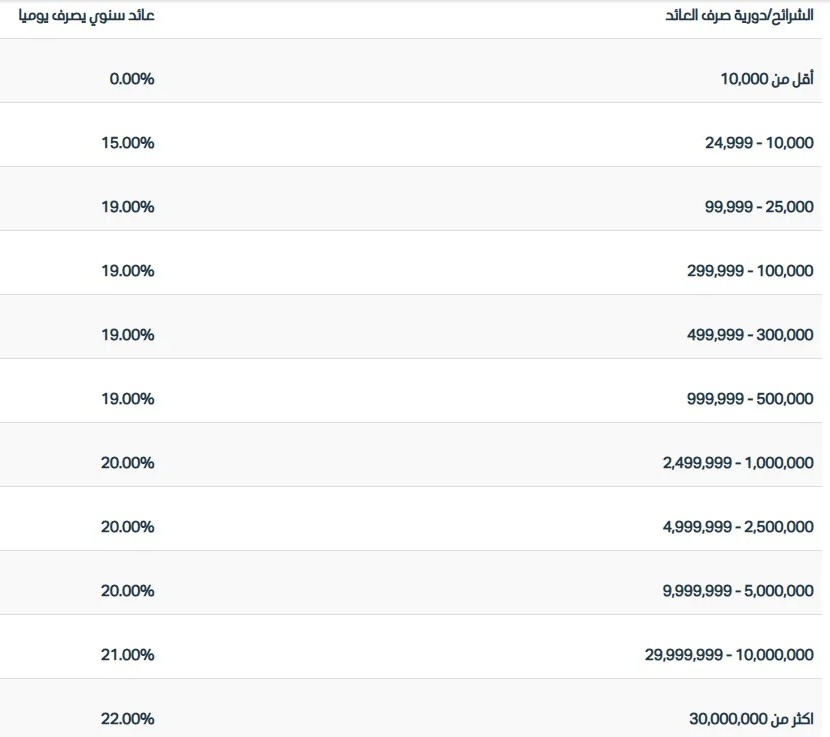
Task: Select the '9,999,999 - 5,000,000' tier cell
Action: tap(738, 591)
